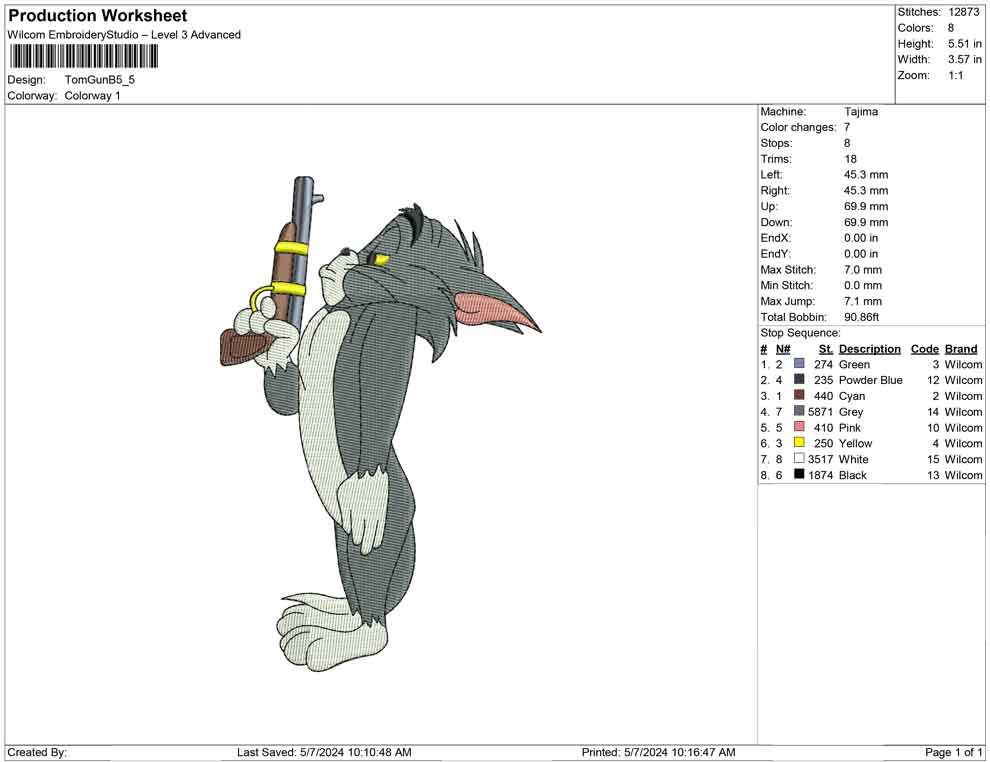
Task: Click the Total Bobbin value '90.86ft'
Action: (862, 317)
